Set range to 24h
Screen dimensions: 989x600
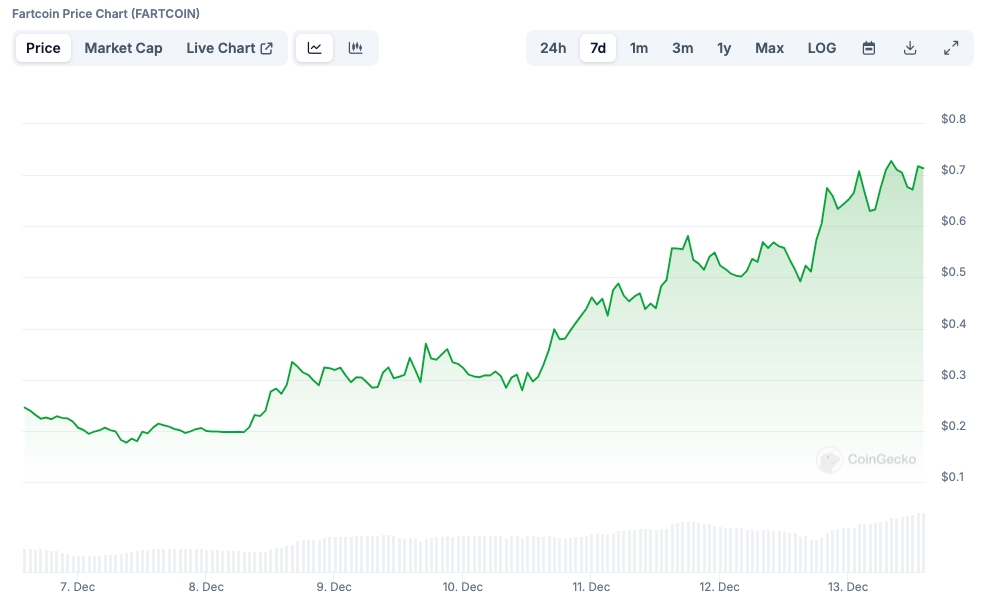pos(553,48)
